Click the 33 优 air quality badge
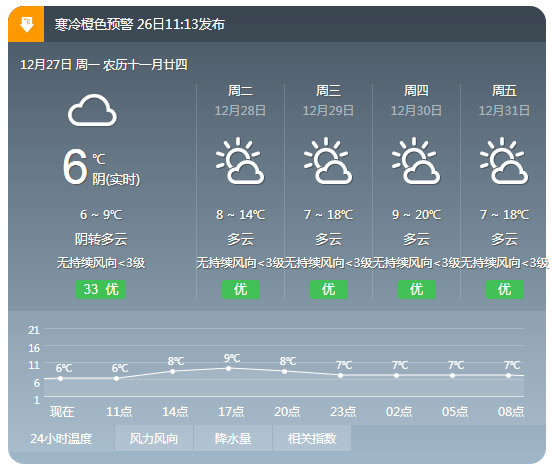This screenshot has height=468, width=555. click(101, 289)
